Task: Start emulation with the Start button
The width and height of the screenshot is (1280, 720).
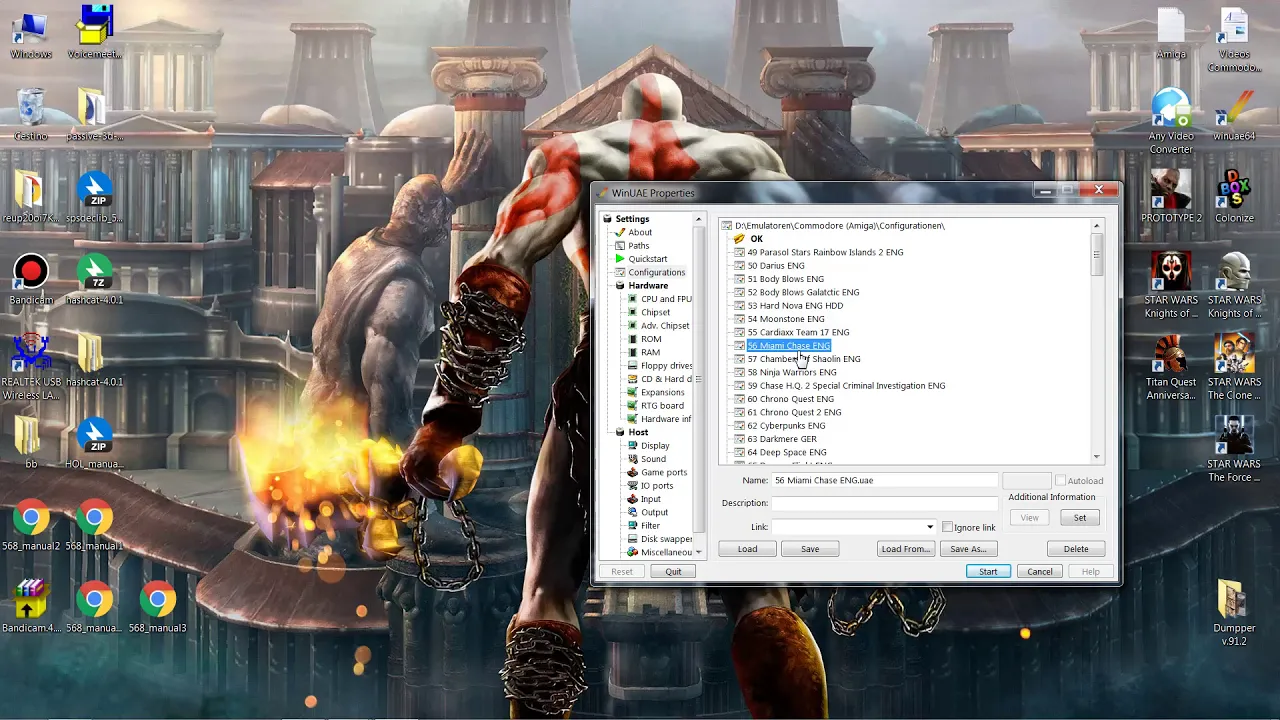Action: (988, 572)
